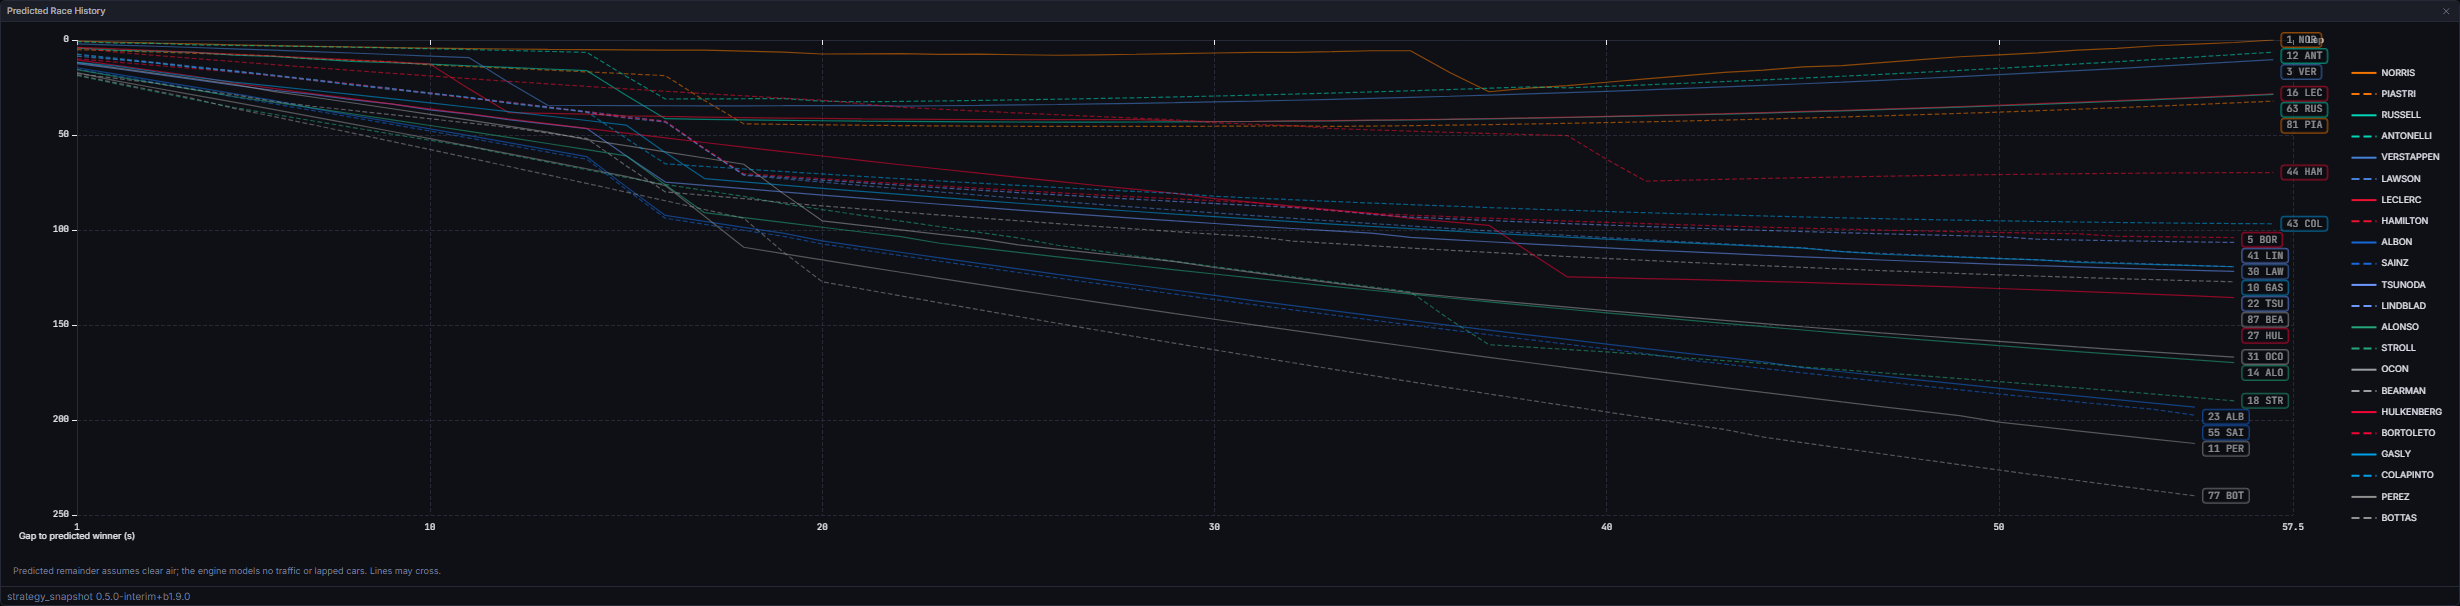Toggle ALONSO series in legend
2460x606 pixels.
click(2385, 327)
